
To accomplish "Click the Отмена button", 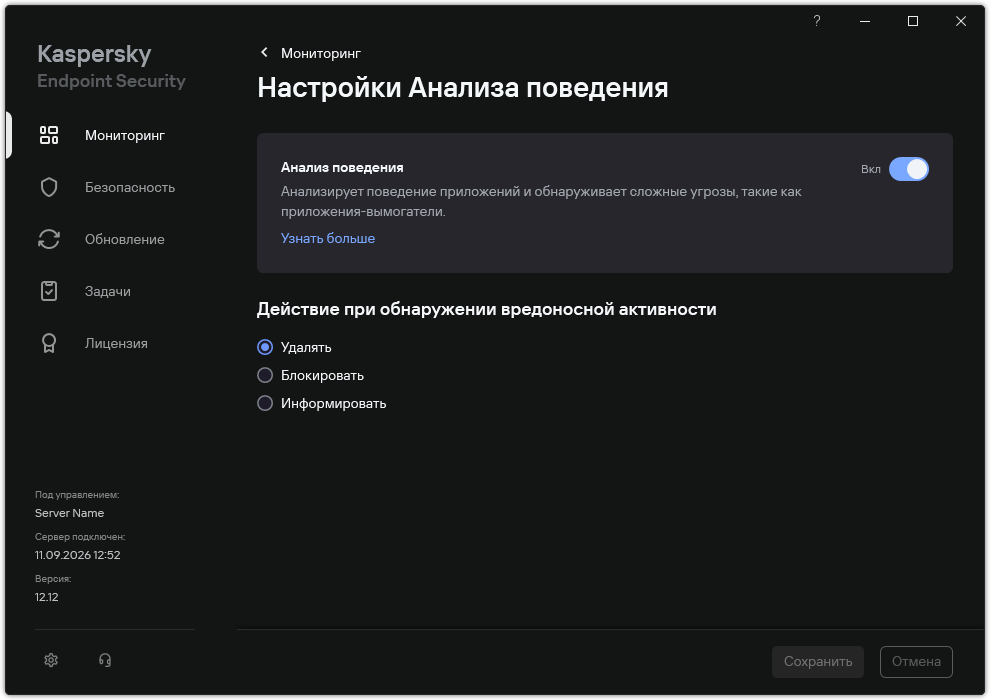I will click(916, 661).
